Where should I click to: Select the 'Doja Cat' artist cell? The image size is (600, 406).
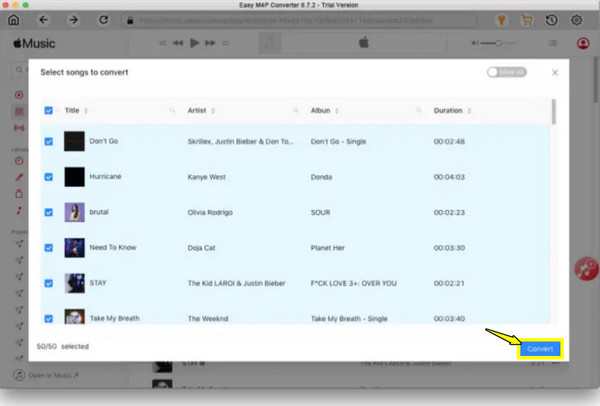(x=201, y=248)
